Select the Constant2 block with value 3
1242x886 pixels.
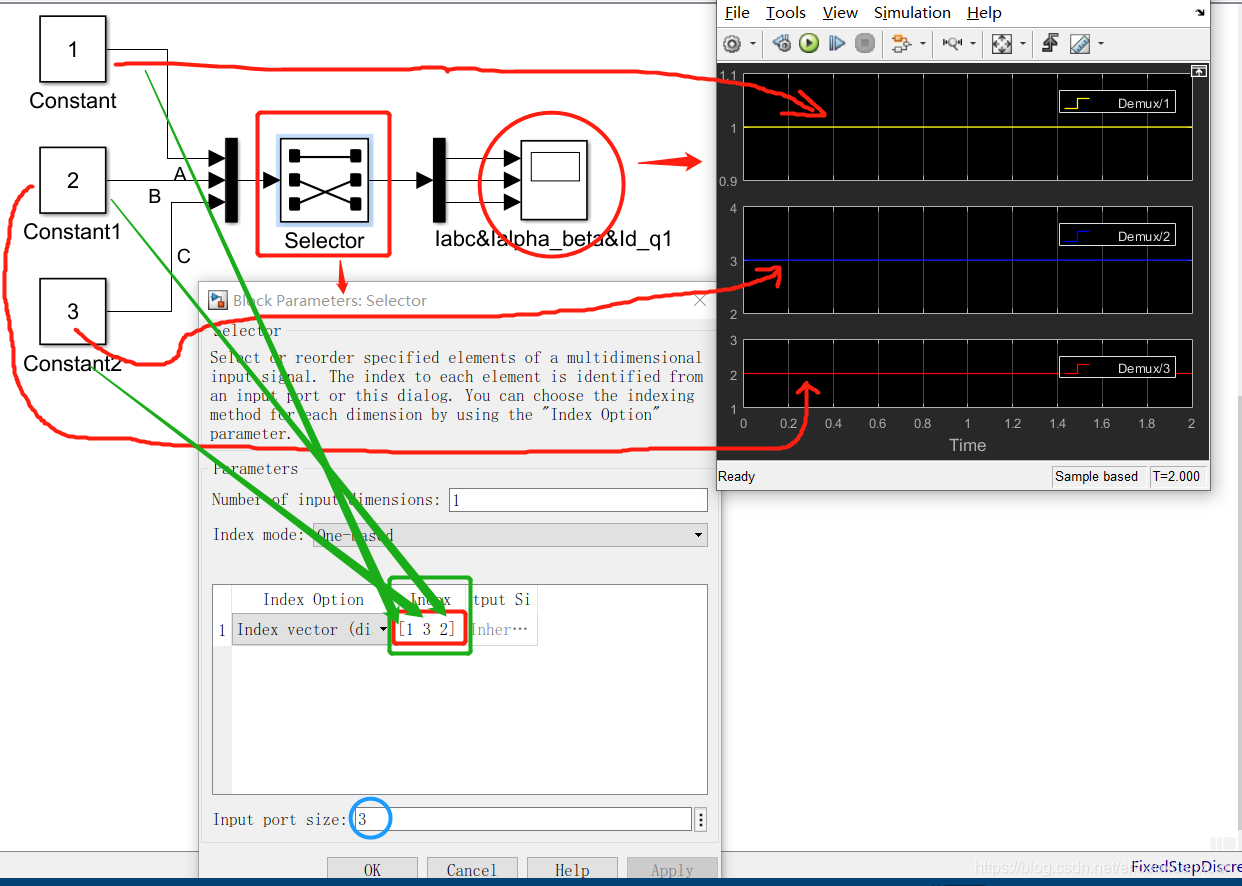tap(73, 312)
